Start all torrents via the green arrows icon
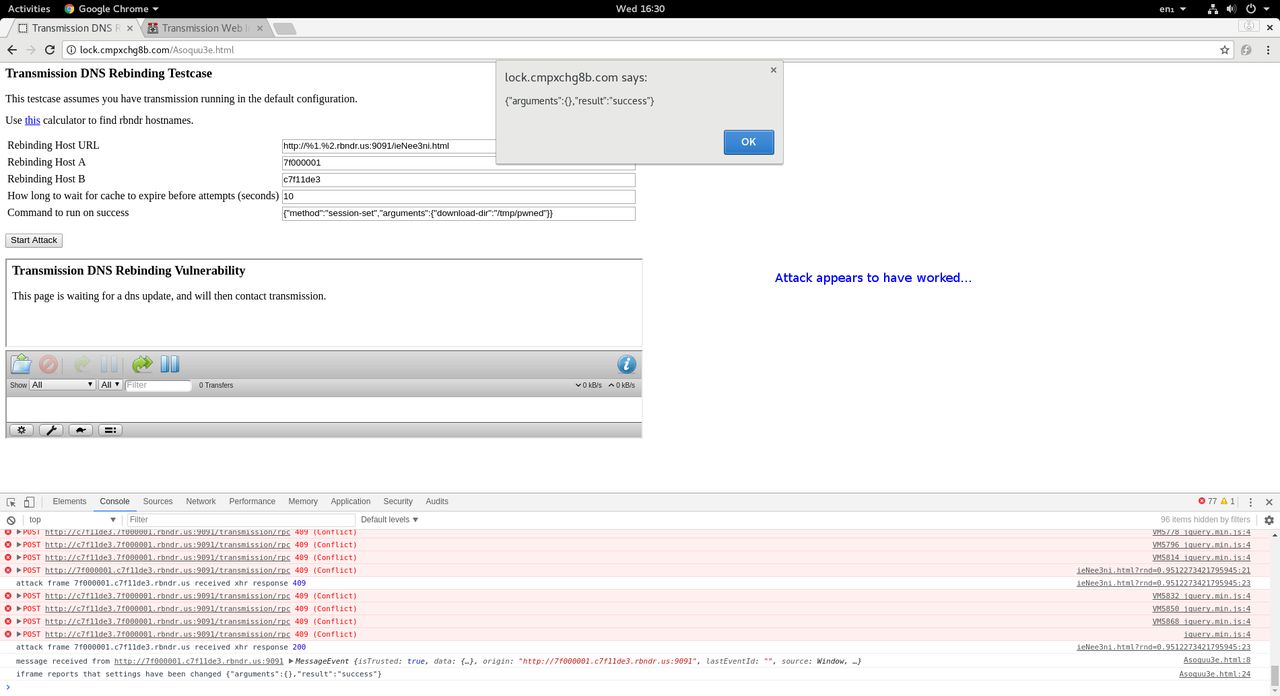Viewport: 1280px width, 696px height. [x=142, y=364]
